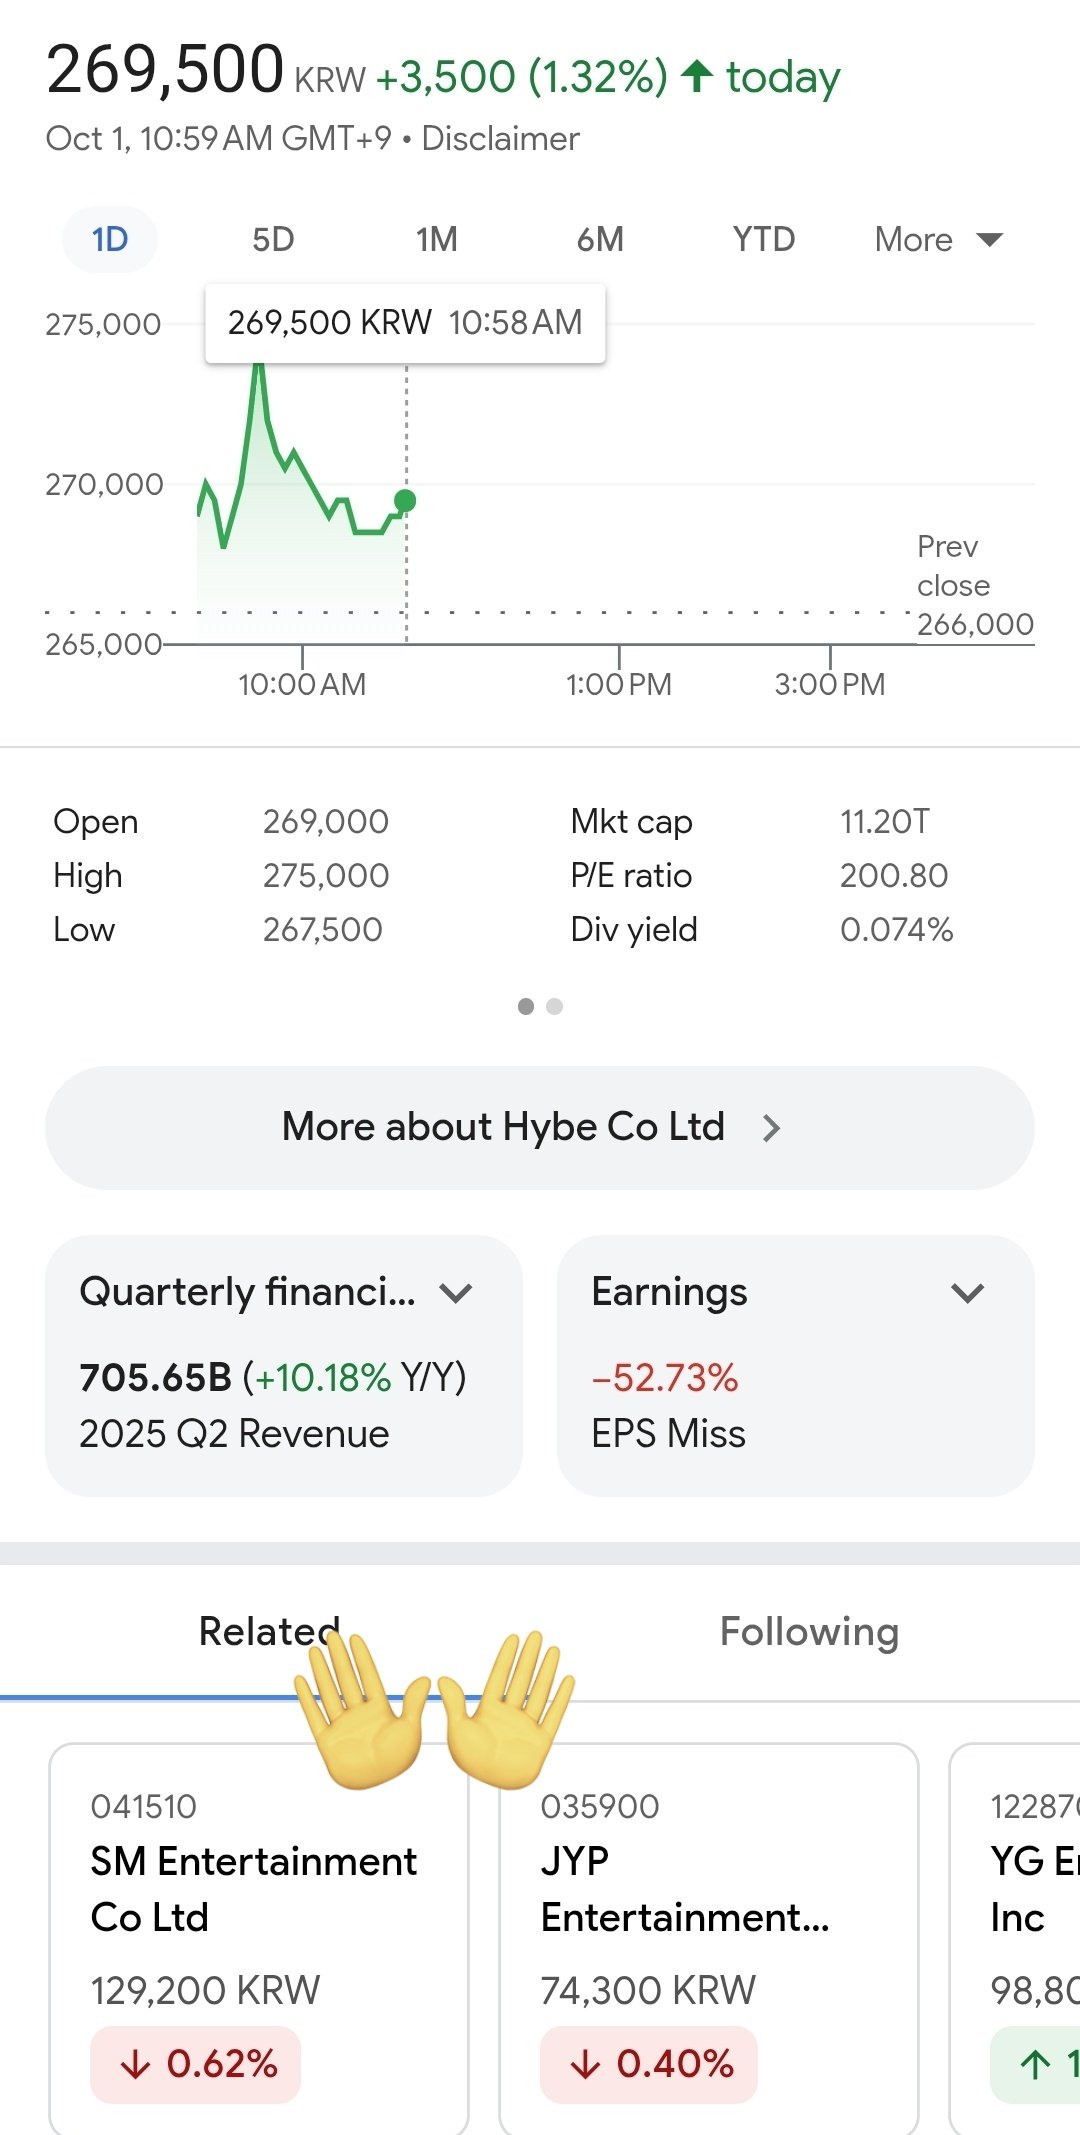Open the JYP Entertainment stock card

pyautogui.click(x=708, y=1890)
